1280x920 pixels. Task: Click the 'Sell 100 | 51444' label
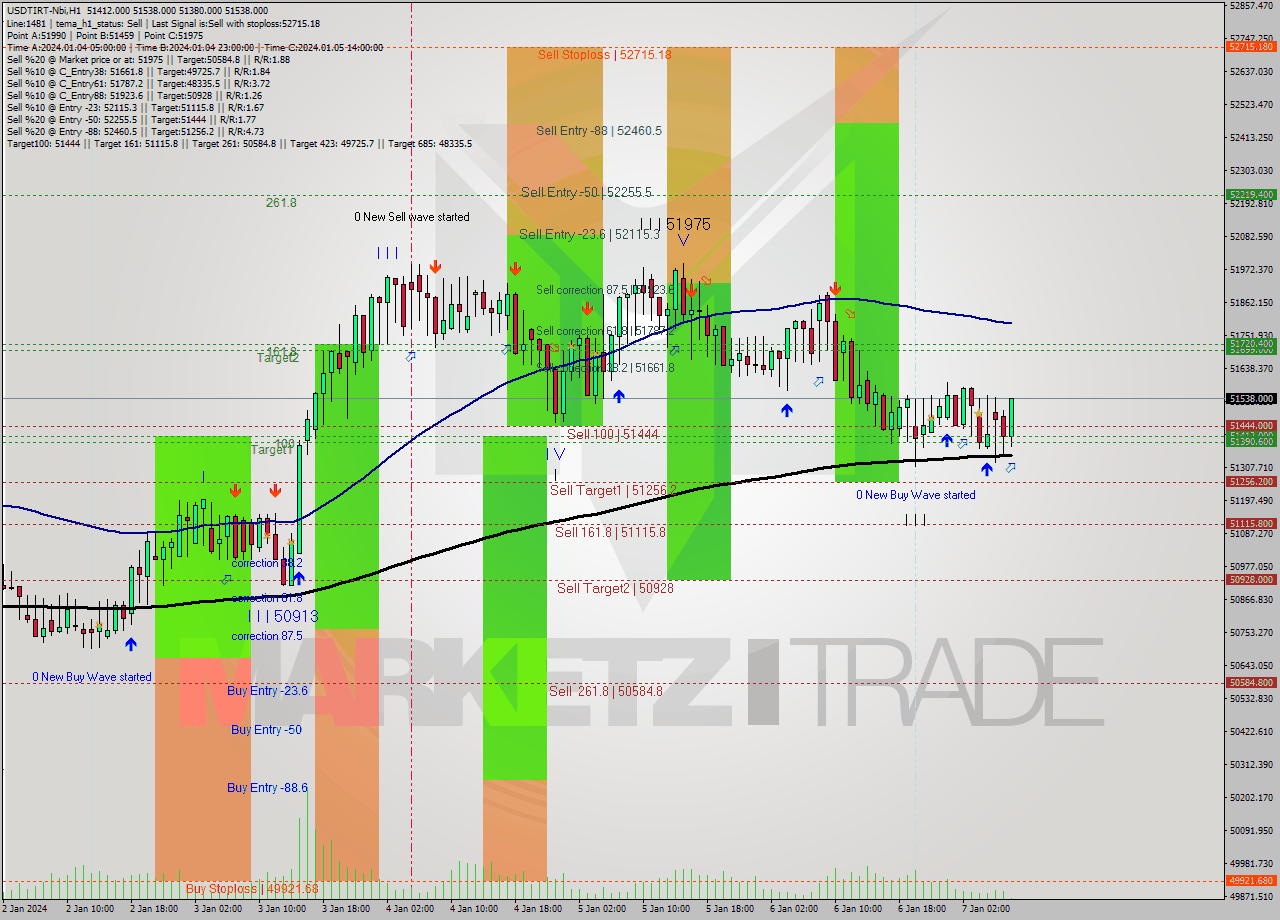(613, 434)
